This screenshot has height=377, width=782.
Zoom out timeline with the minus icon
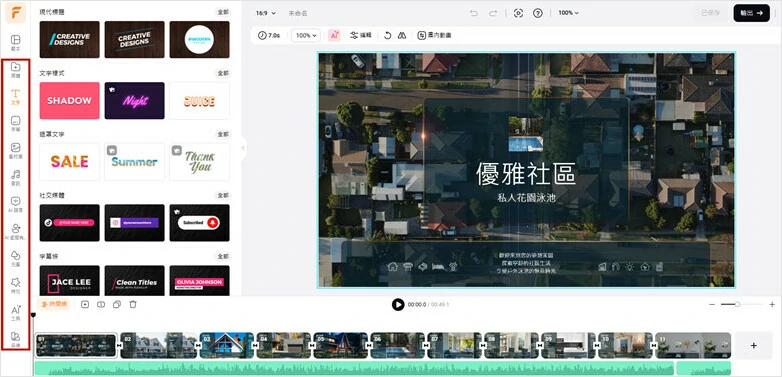click(x=712, y=304)
